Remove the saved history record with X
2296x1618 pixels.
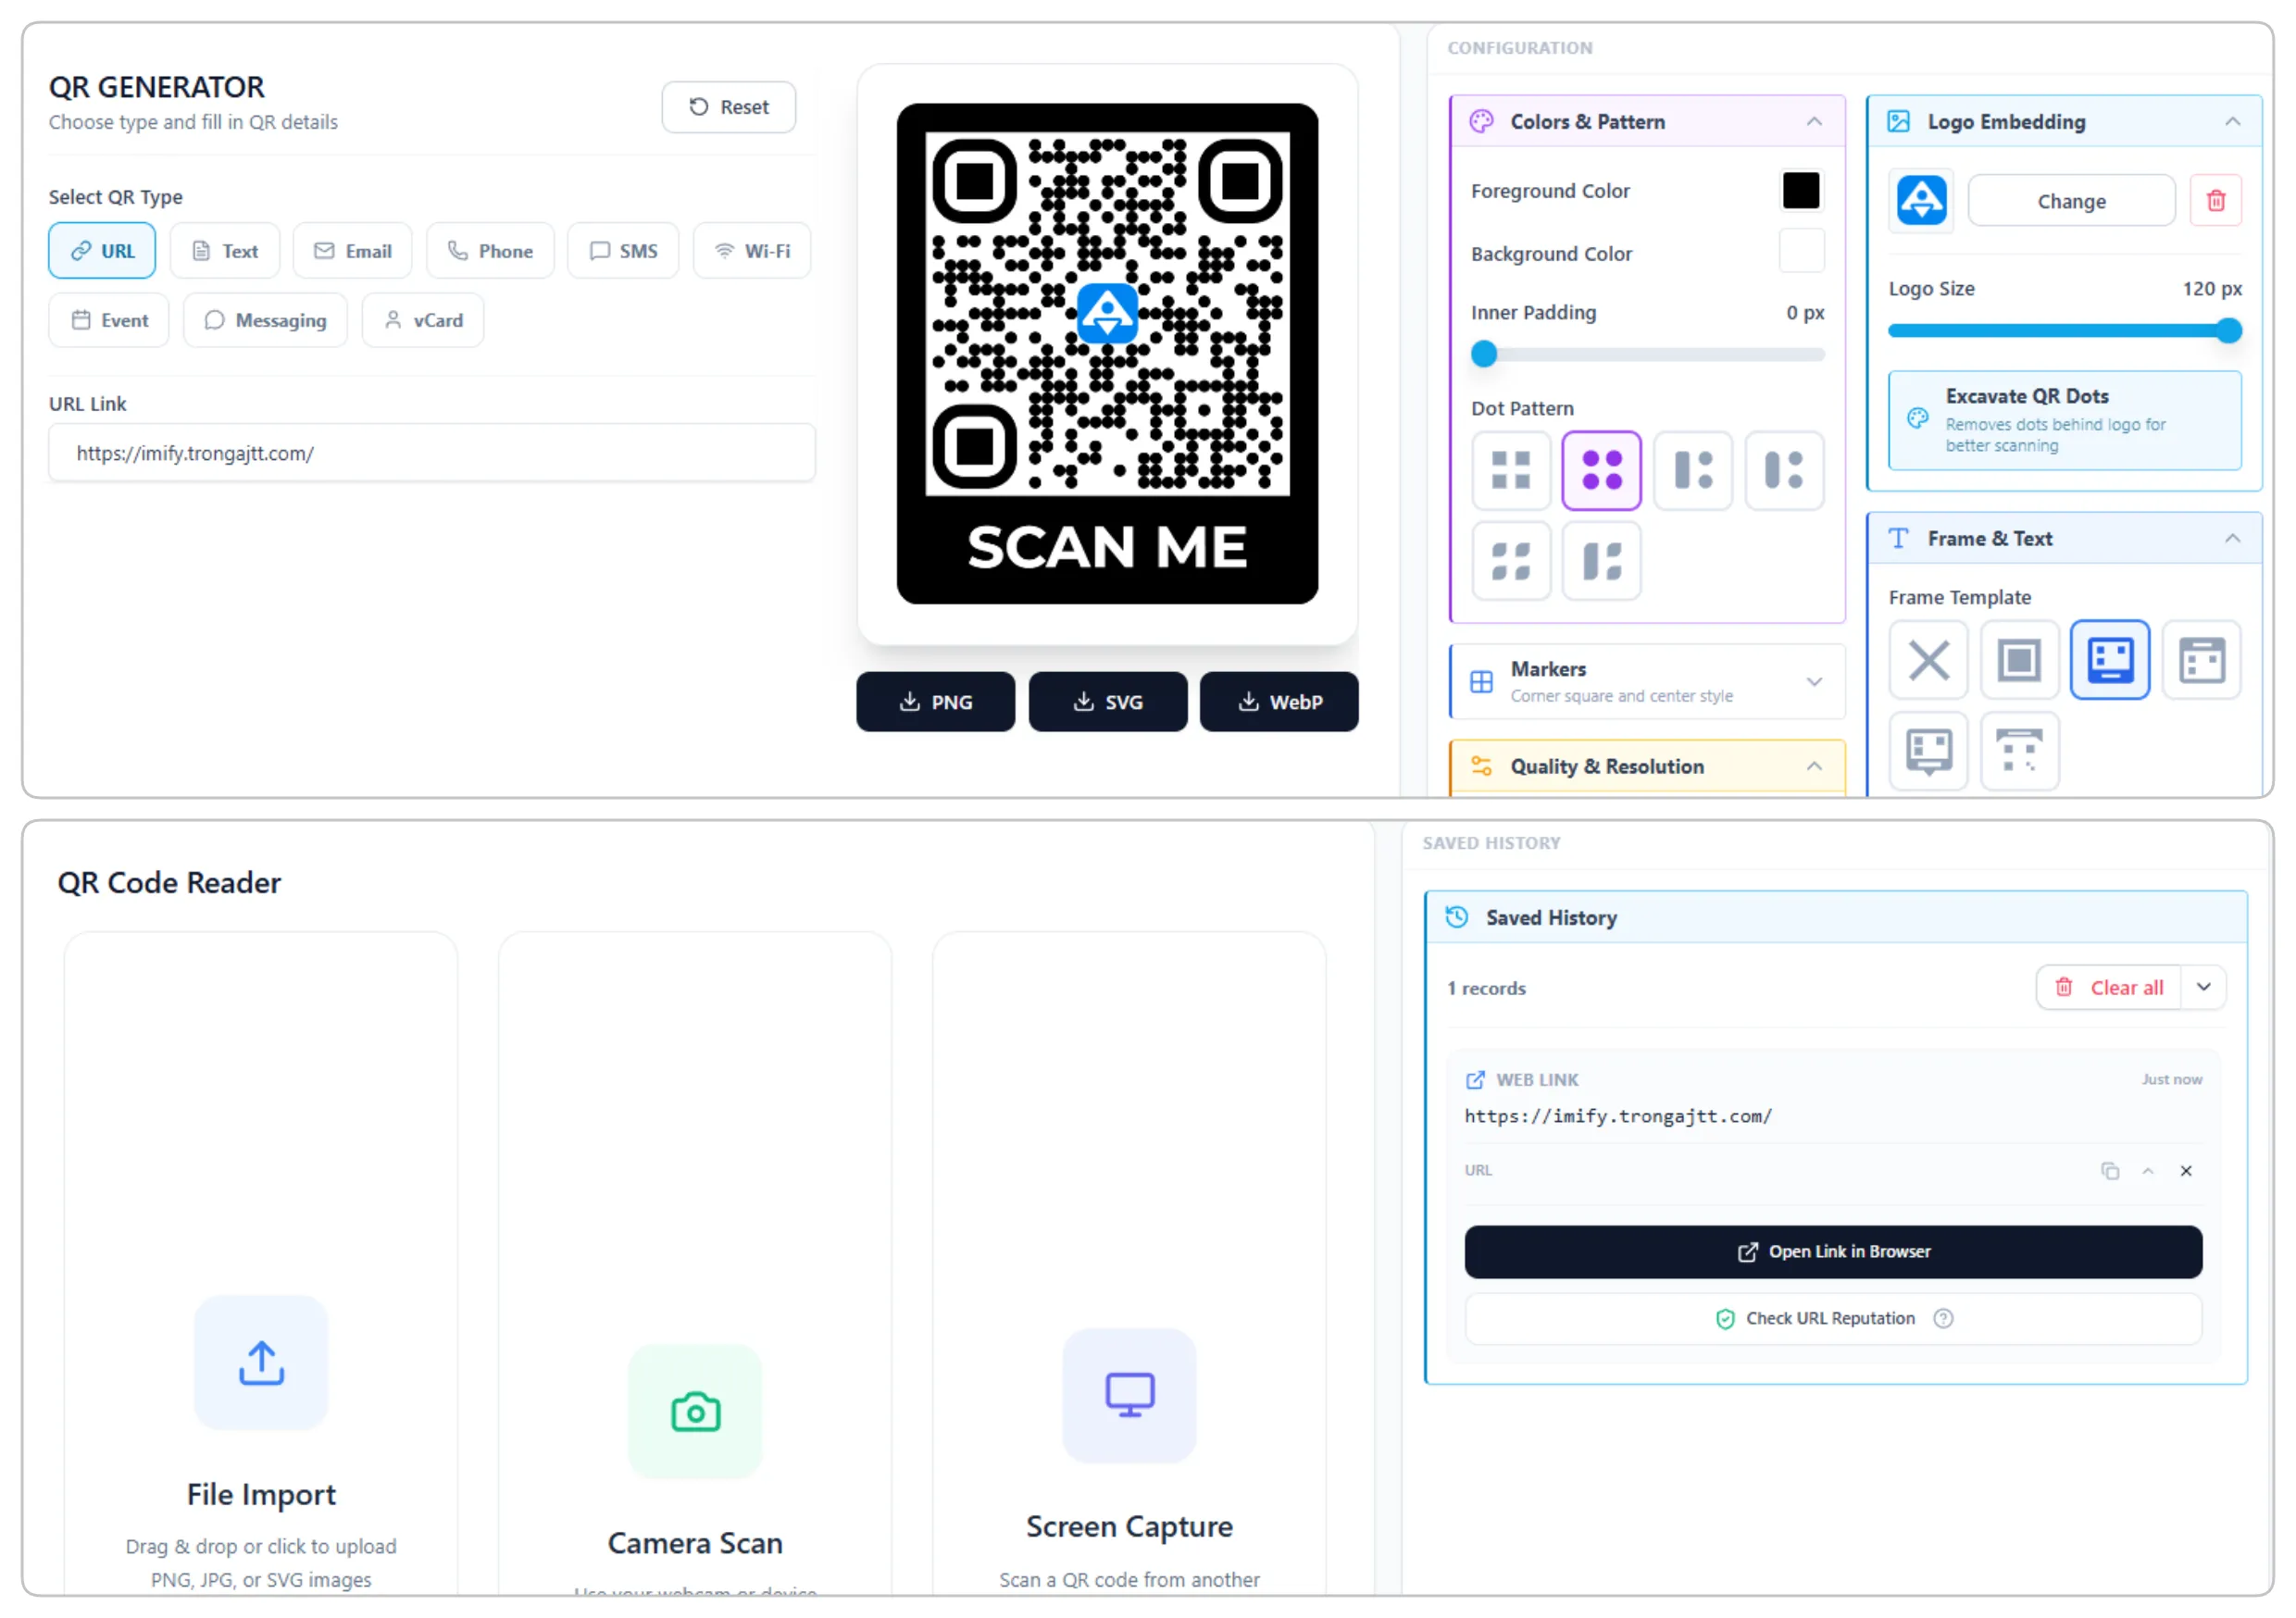[x=2185, y=1171]
